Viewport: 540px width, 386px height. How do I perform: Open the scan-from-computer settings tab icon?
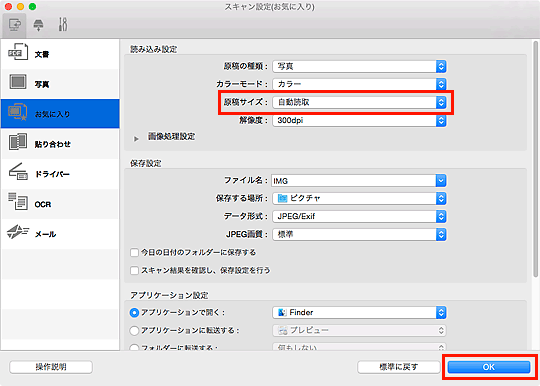pyautogui.click(x=14, y=25)
